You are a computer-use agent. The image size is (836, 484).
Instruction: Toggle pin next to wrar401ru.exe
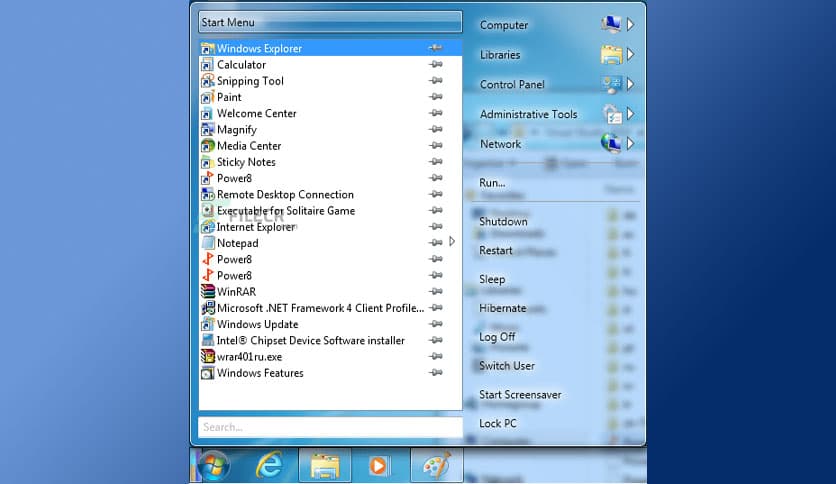tap(436, 356)
